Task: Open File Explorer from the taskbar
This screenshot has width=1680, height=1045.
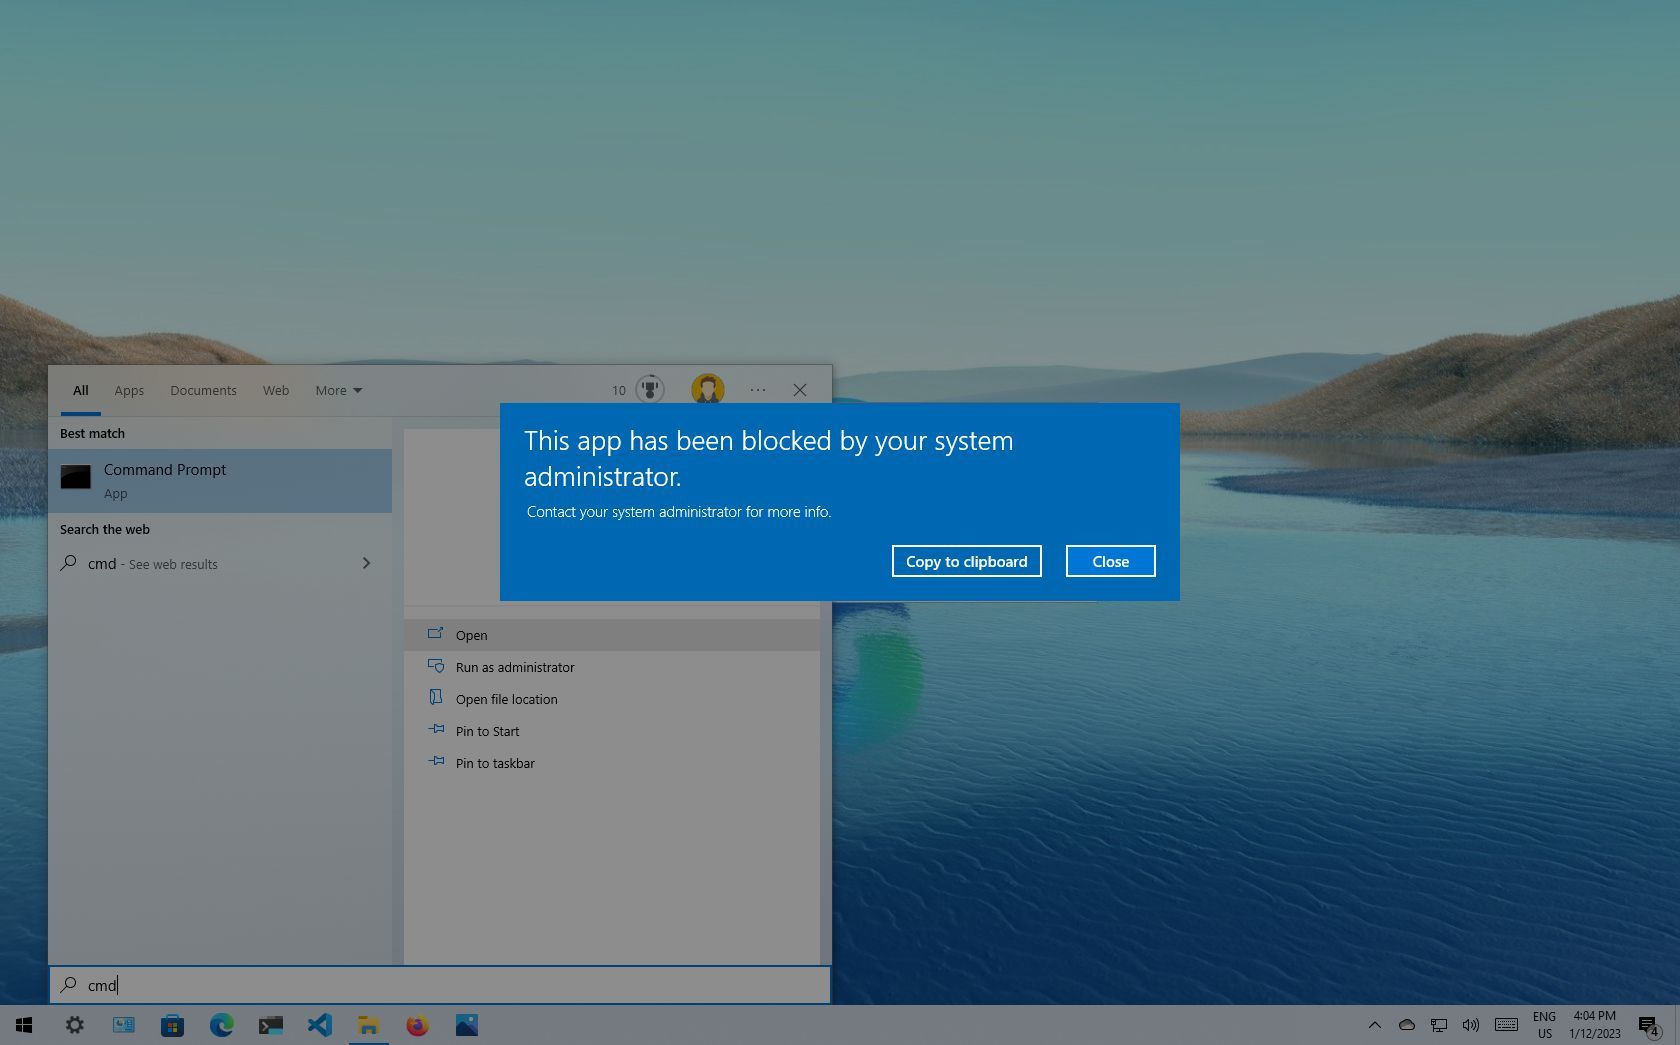Action: point(368,1025)
